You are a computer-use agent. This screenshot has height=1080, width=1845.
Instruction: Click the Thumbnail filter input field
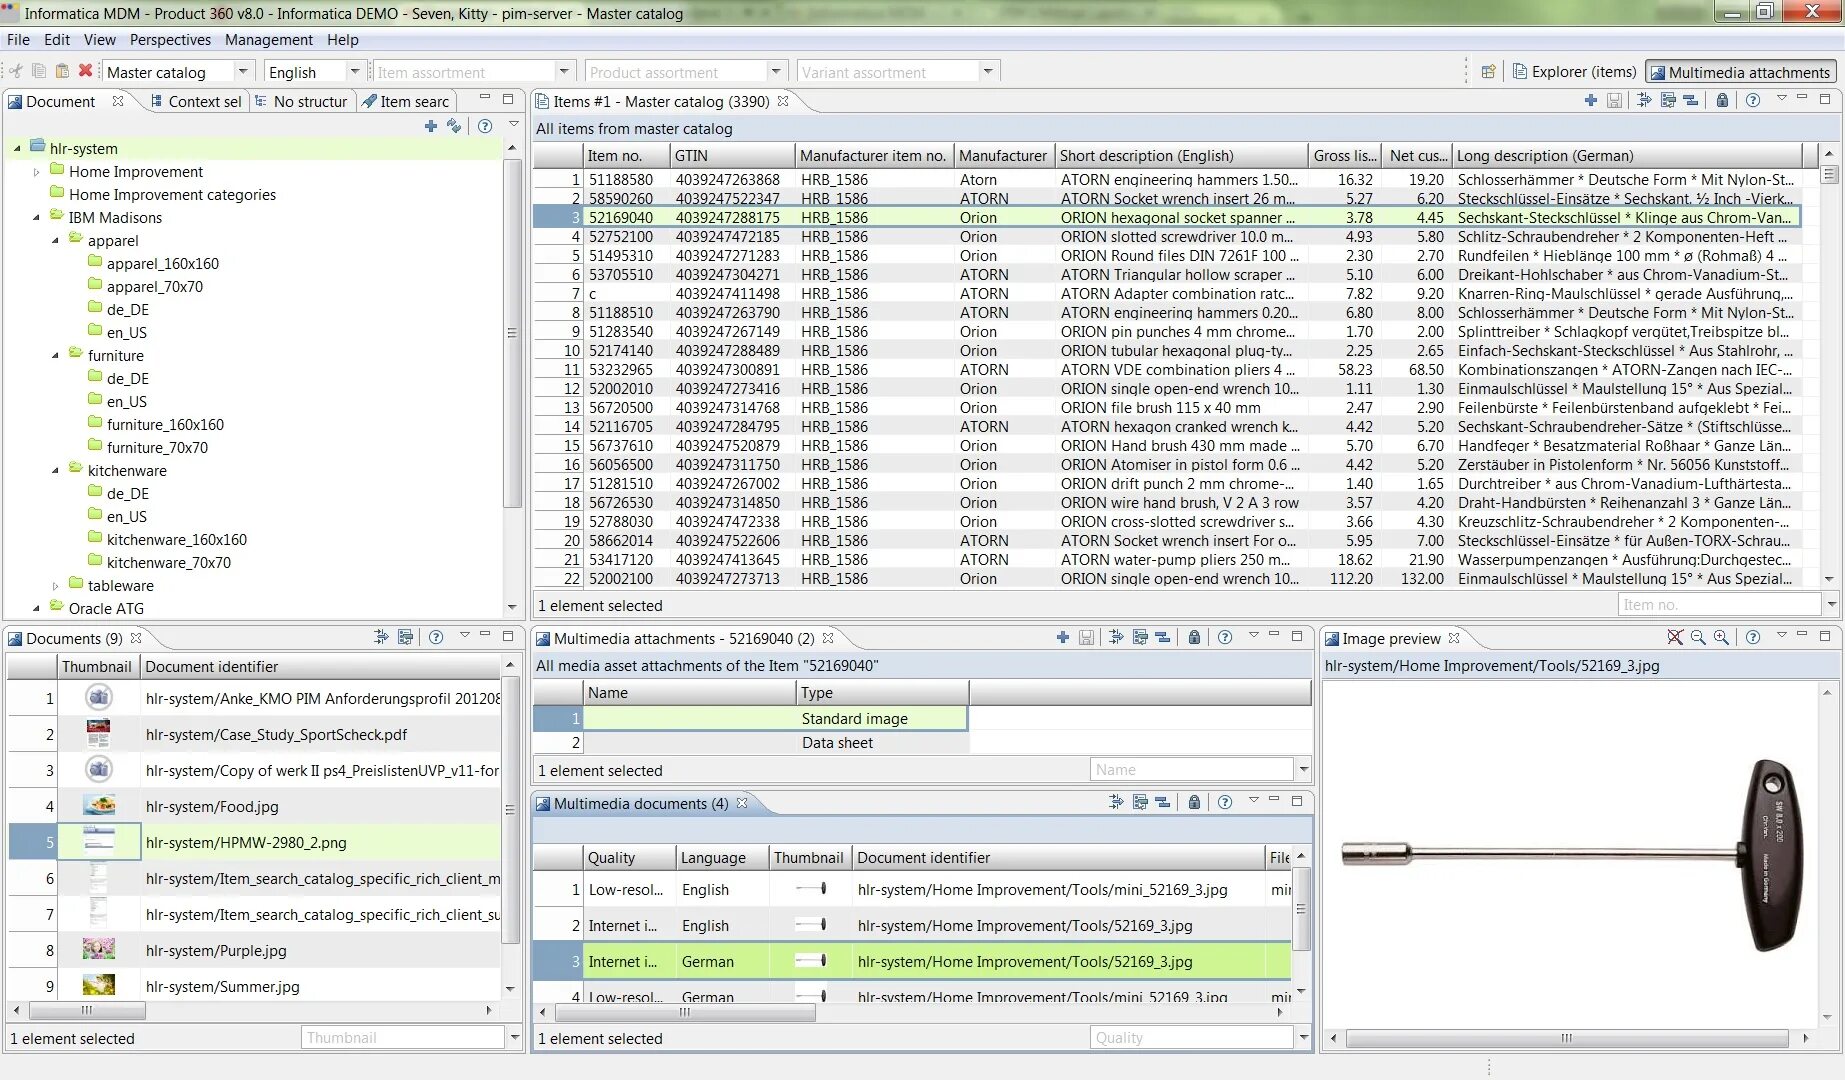pos(402,1038)
